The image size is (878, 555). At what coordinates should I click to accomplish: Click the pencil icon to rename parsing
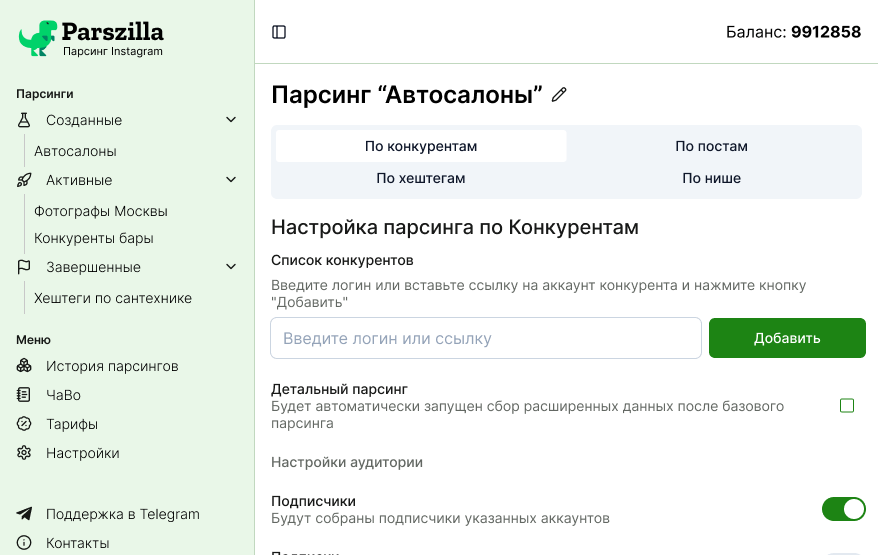pyautogui.click(x=559, y=95)
